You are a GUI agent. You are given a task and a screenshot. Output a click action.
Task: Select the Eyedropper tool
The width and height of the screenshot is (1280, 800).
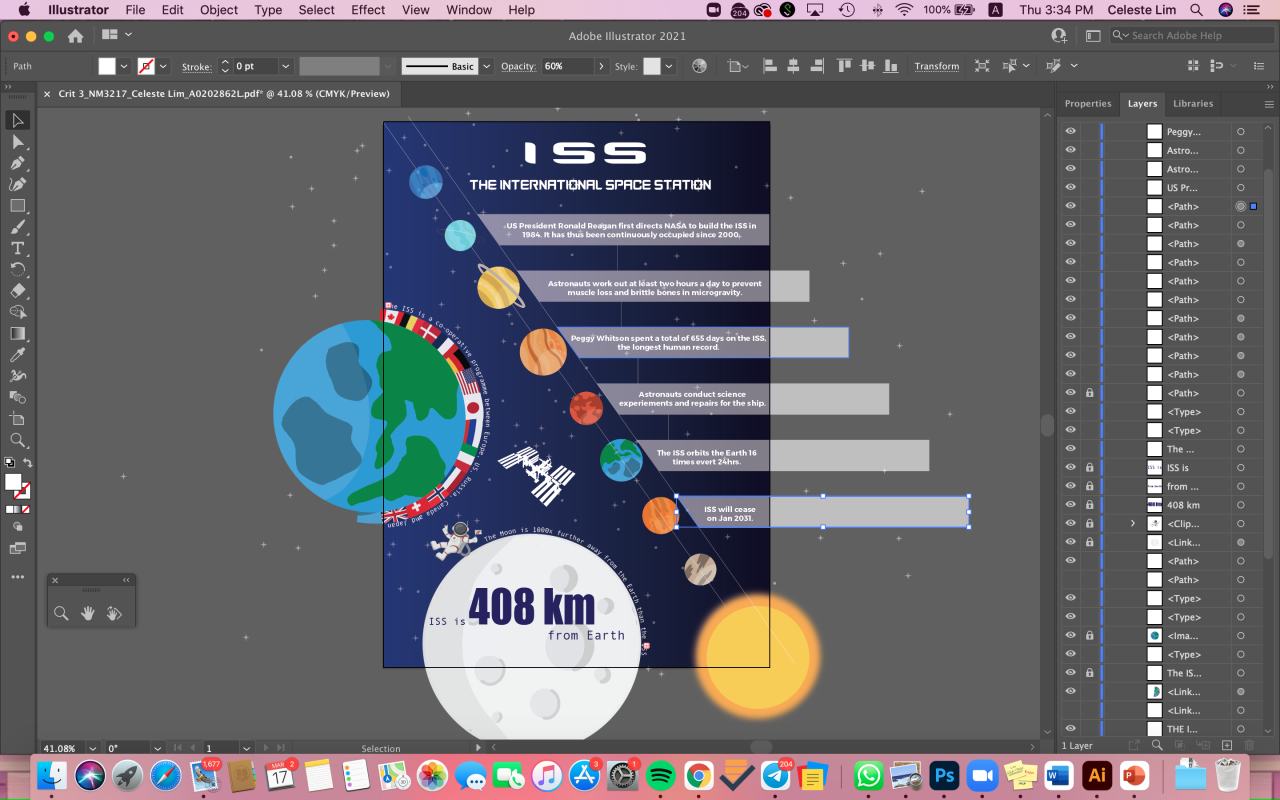pos(18,355)
